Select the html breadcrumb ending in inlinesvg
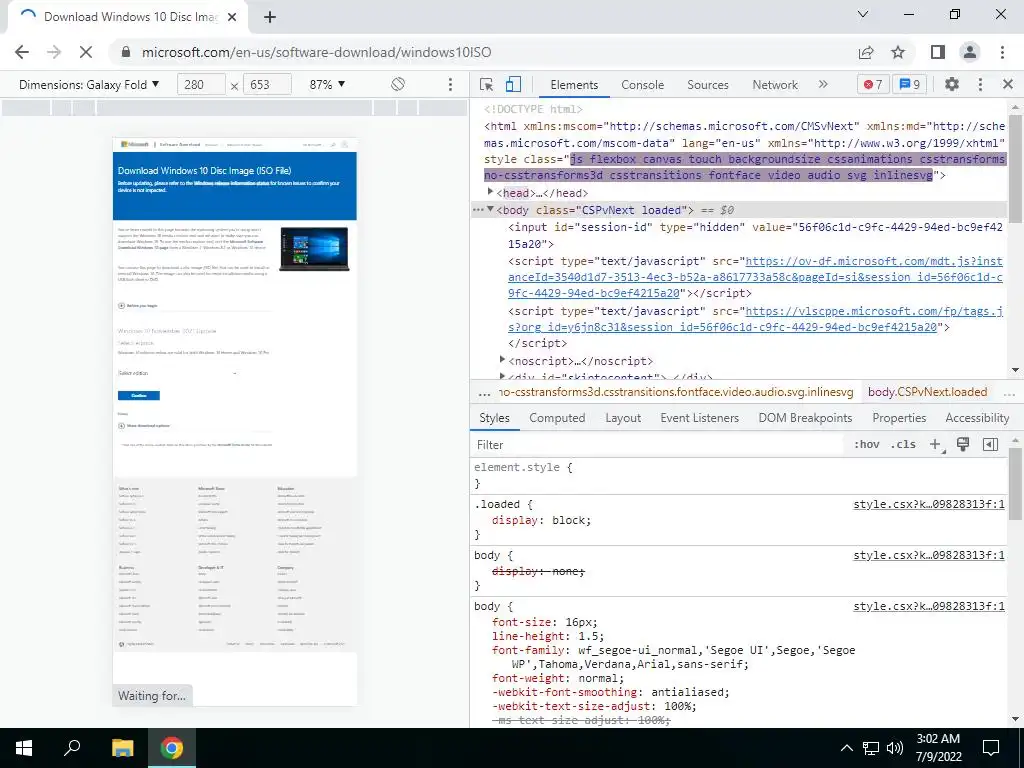Image resolution: width=1024 pixels, height=768 pixels. point(676,392)
